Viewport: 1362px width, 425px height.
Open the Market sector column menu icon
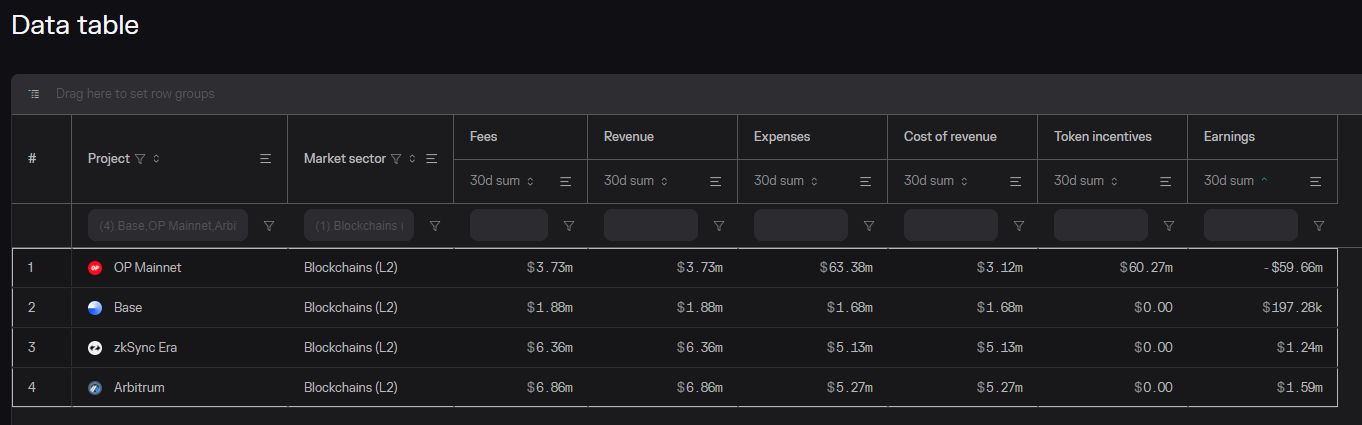click(432, 159)
